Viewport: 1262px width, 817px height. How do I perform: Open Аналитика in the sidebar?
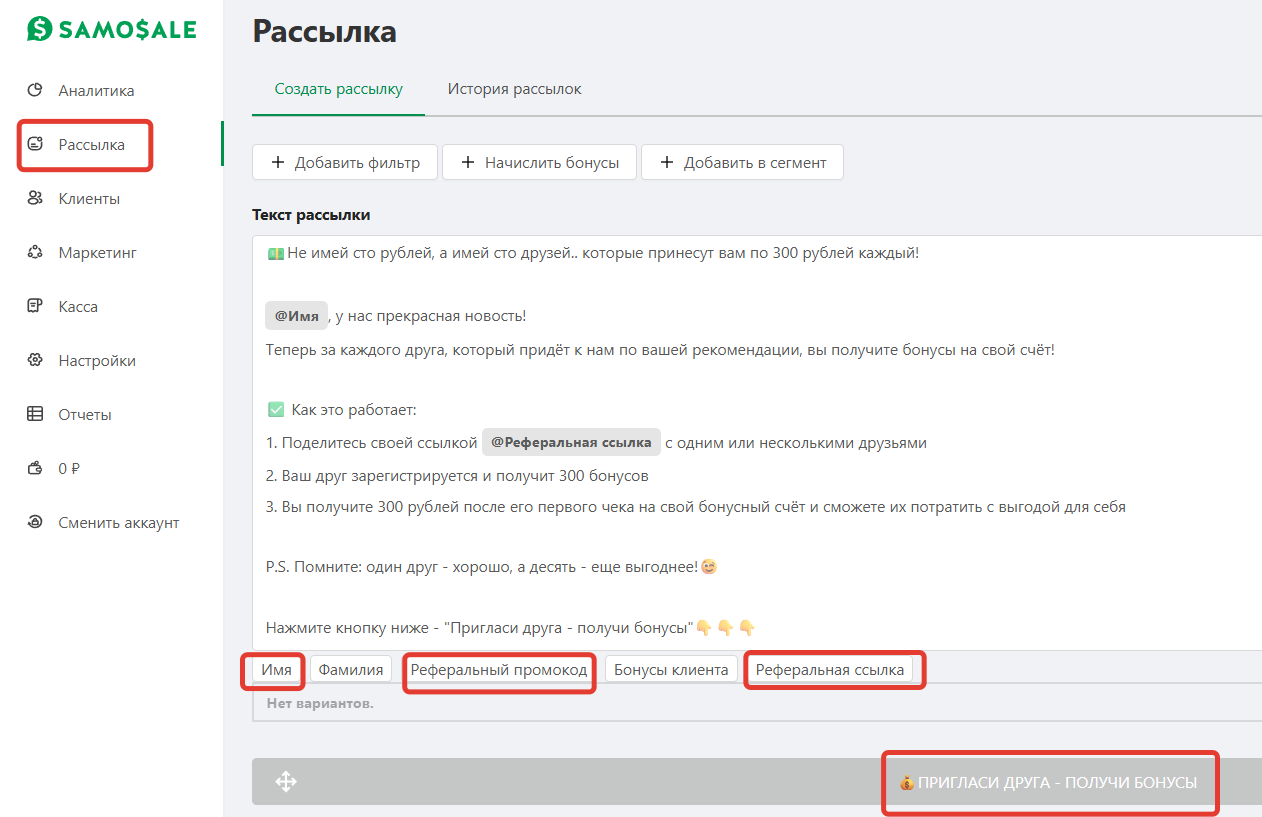click(x=96, y=90)
